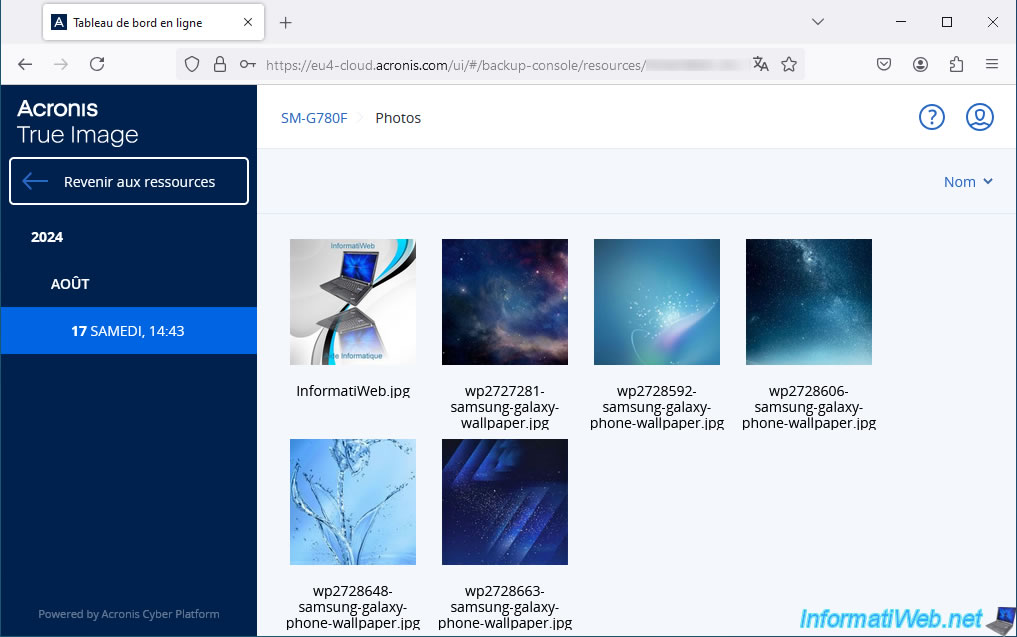Screen dimensions: 1017x637
Task: Click Powered by Acronis Cyber Platform text
Action: click(128, 614)
